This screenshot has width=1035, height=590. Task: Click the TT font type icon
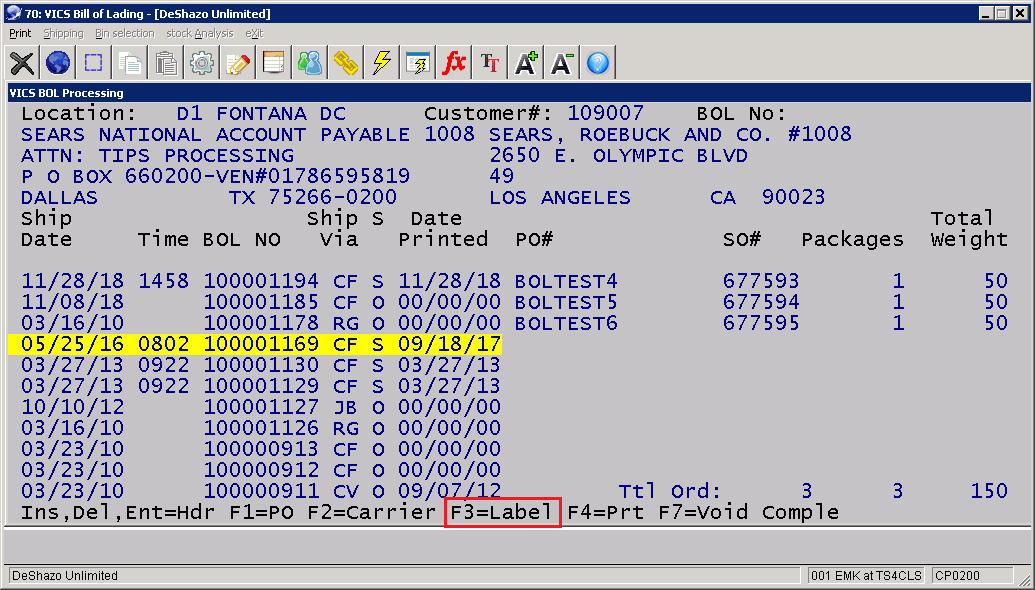tap(489, 63)
